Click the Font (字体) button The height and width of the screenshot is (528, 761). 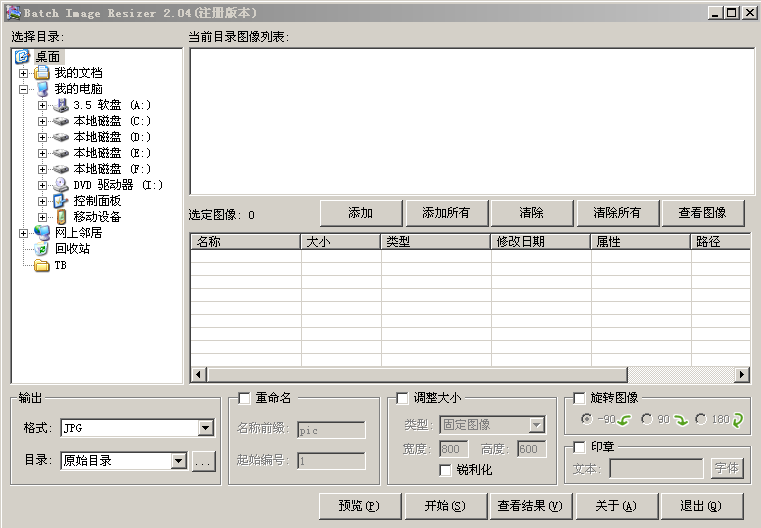pos(727,468)
